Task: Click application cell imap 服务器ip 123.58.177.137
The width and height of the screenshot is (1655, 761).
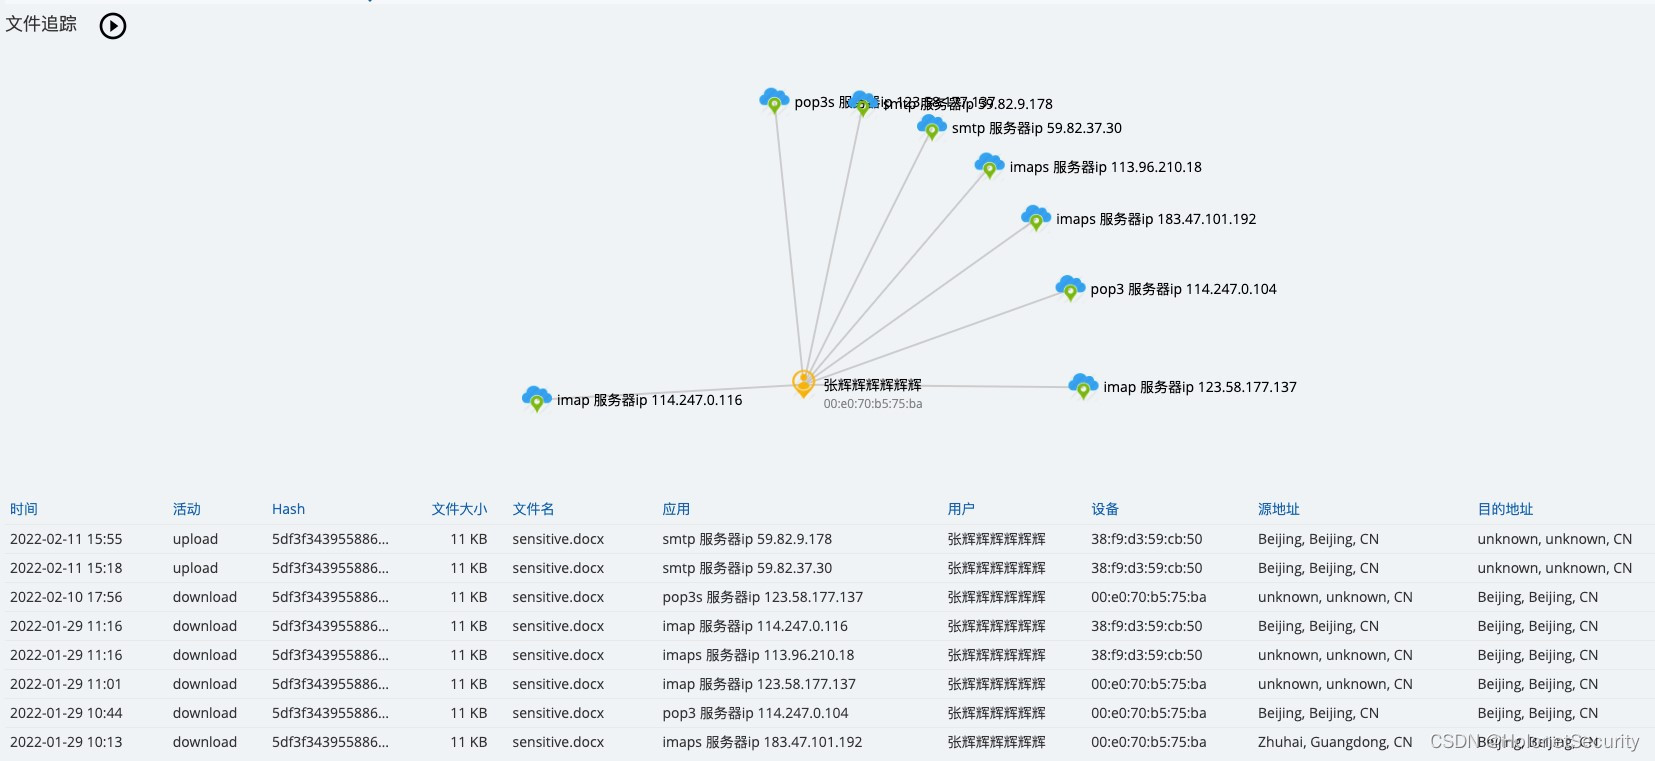Action: click(x=759, y=684)
